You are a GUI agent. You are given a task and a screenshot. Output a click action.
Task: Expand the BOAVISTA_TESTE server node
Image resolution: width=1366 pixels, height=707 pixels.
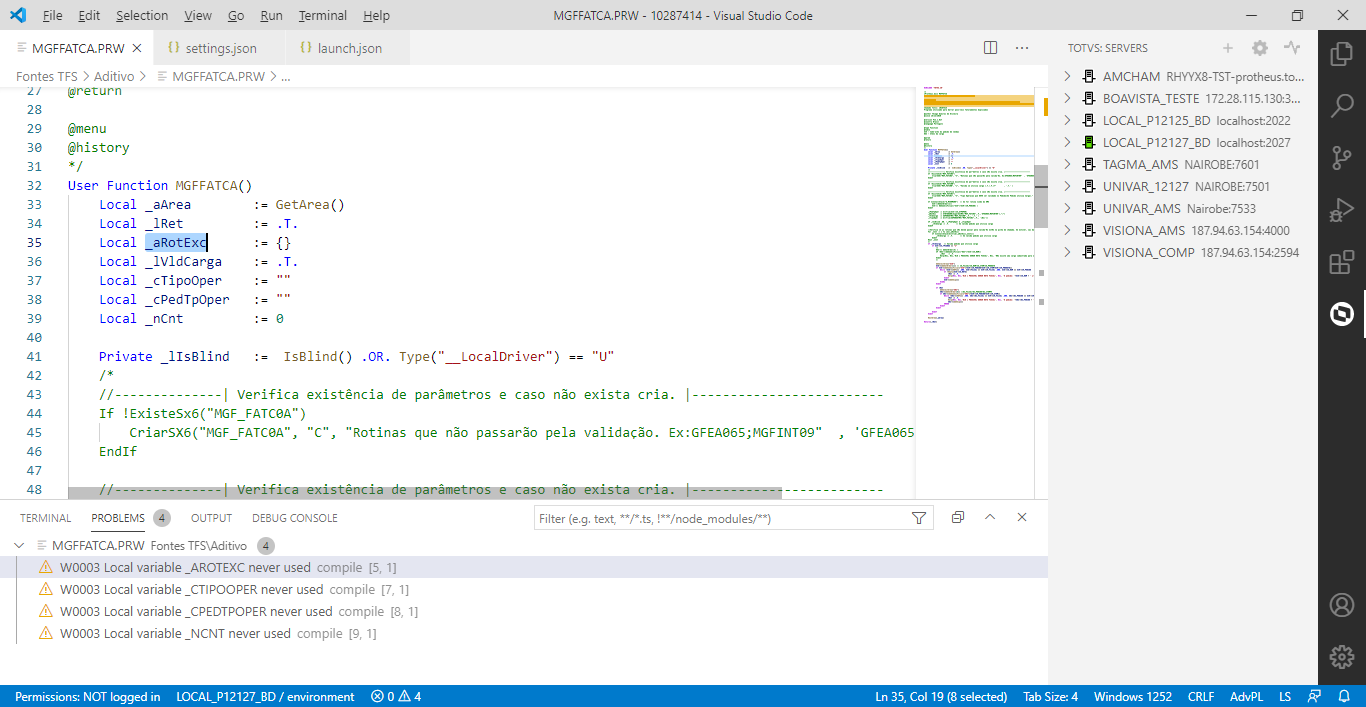[x=1068, y=99]
